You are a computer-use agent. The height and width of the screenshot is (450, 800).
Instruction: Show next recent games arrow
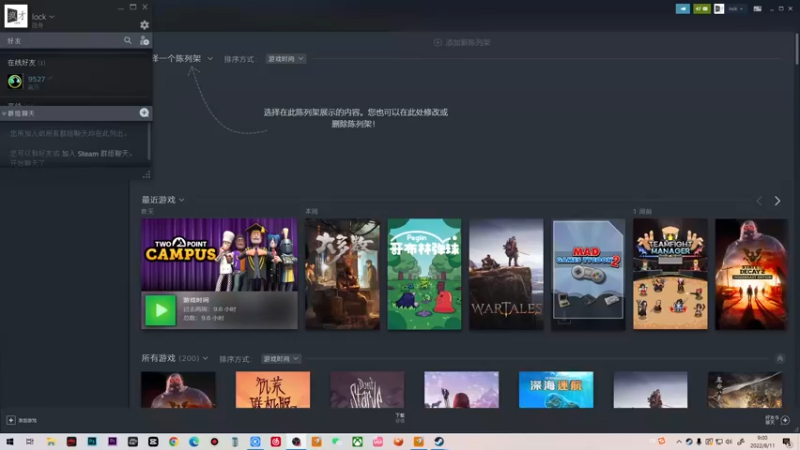click(777, 201)
